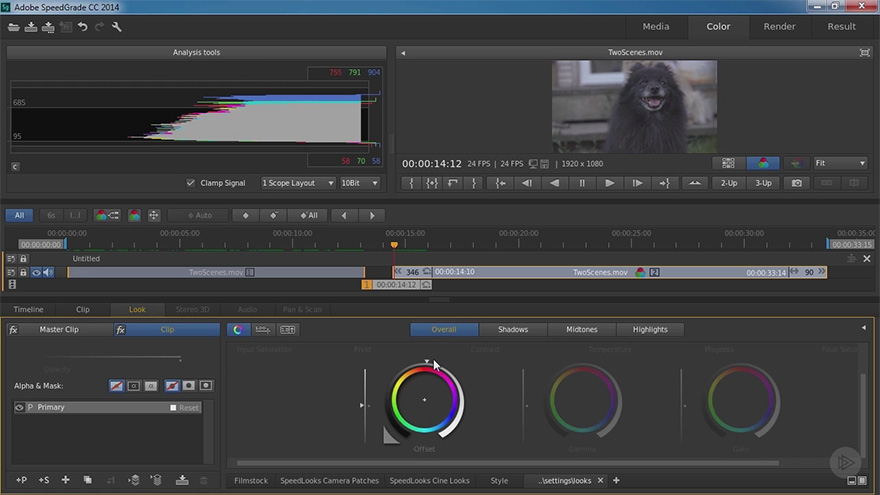Viewport: 880px width, 495px height.
Task: Go to next keyframe arrow
Action: tap(372, 216)
